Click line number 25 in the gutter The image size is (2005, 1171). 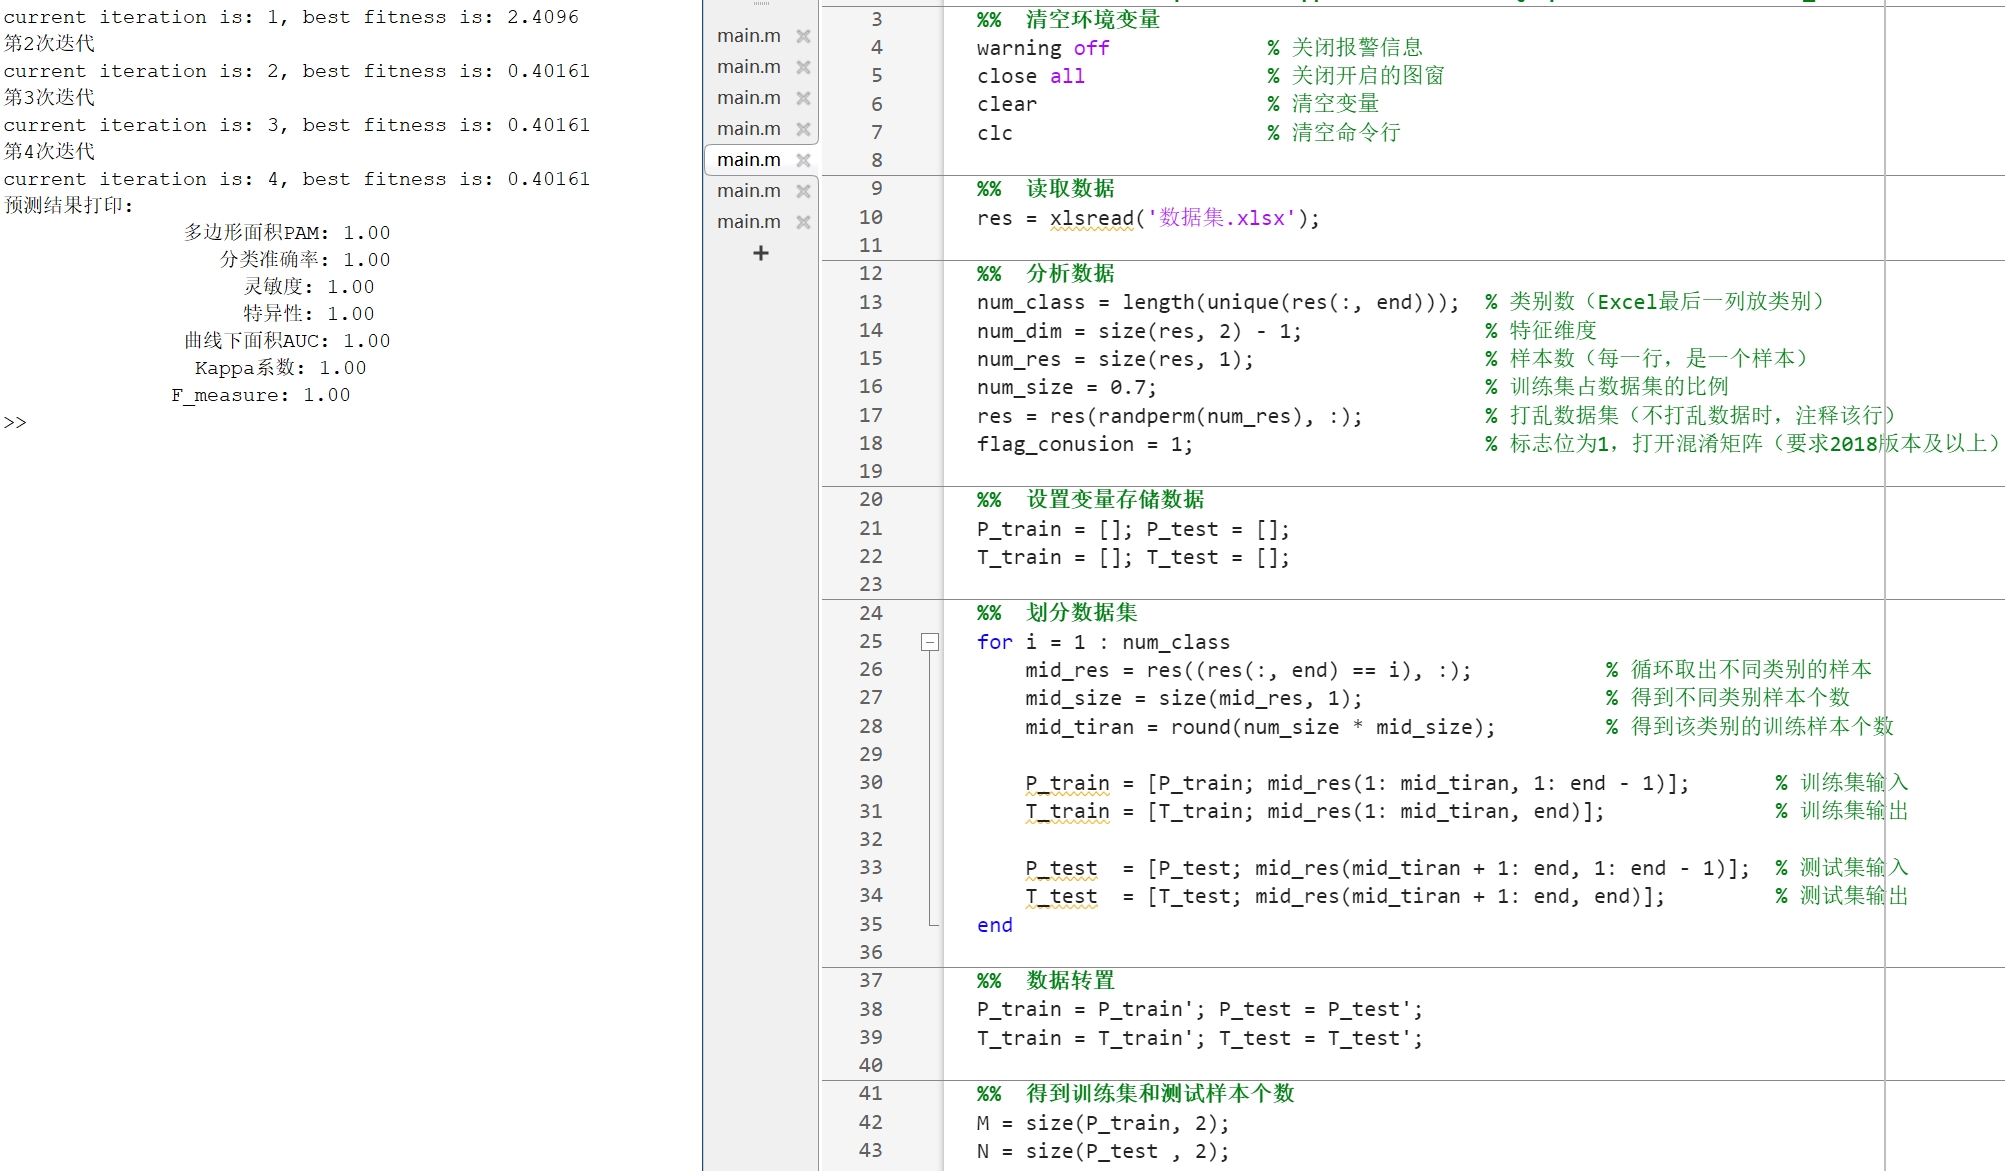[870, 641]
